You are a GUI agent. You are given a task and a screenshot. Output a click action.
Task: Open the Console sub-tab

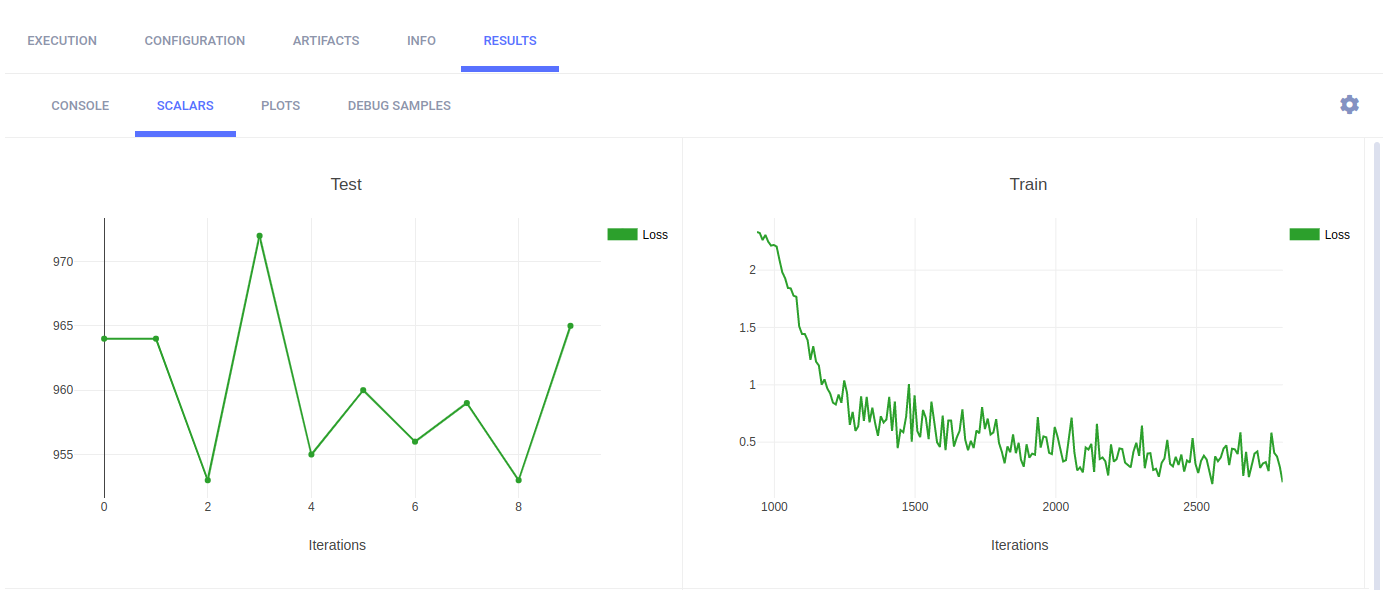tap(80, 106)
